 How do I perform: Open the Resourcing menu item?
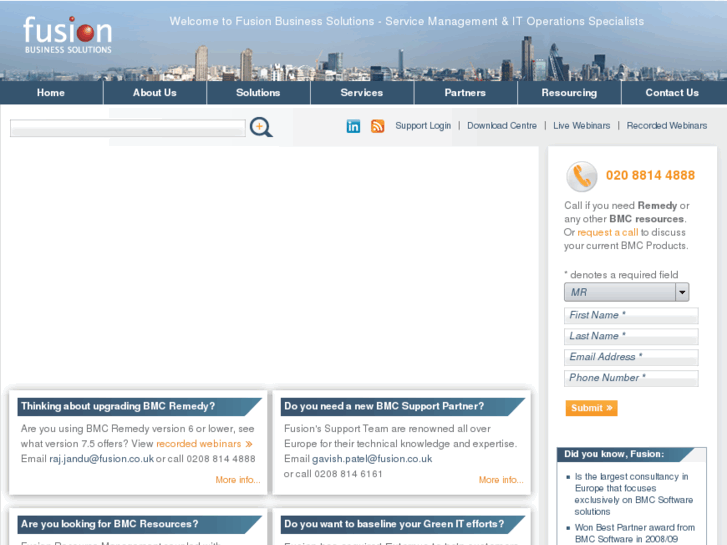(569, 93)
